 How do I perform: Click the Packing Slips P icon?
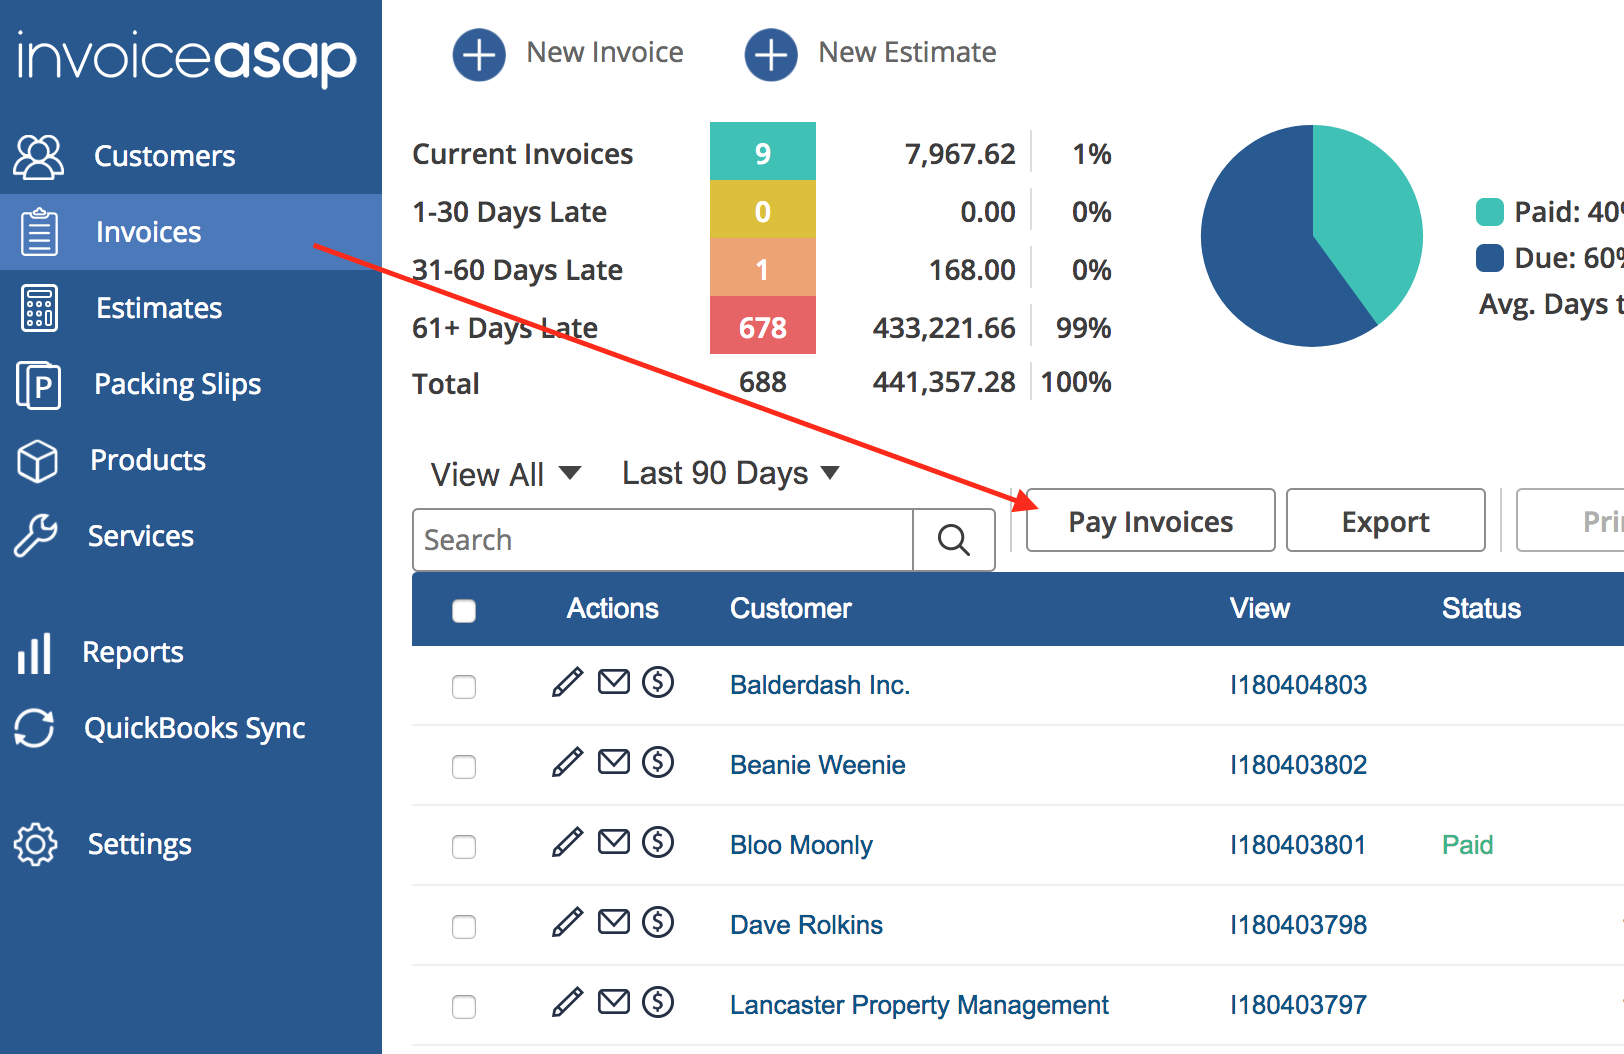click(39, 385)
